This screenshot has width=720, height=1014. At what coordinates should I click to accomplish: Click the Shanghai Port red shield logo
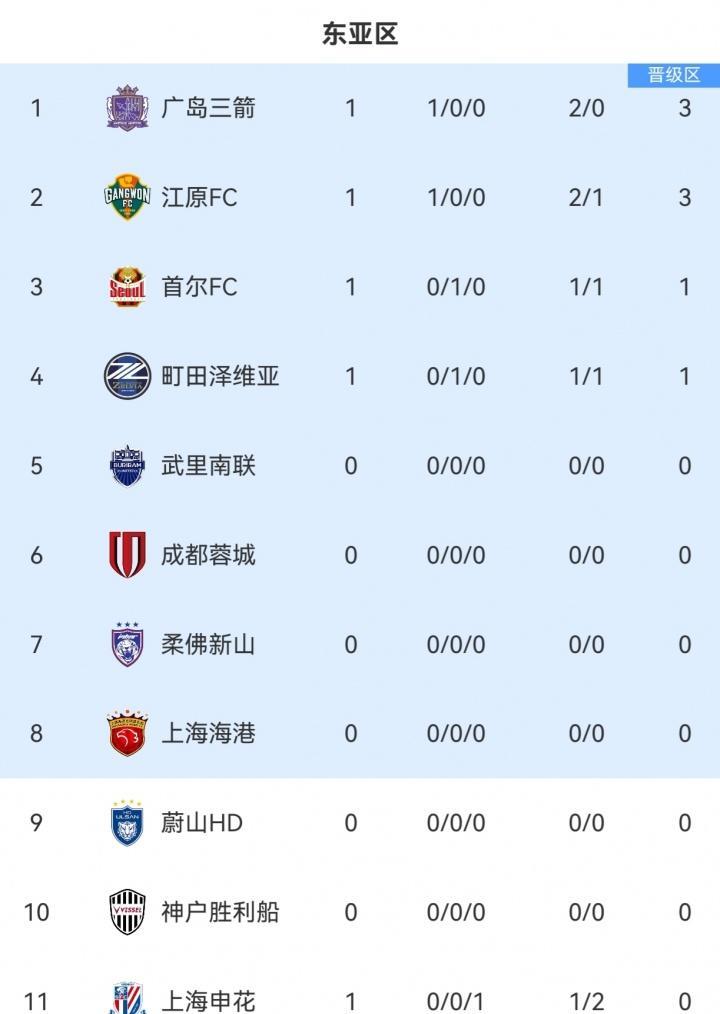[127, 734]
